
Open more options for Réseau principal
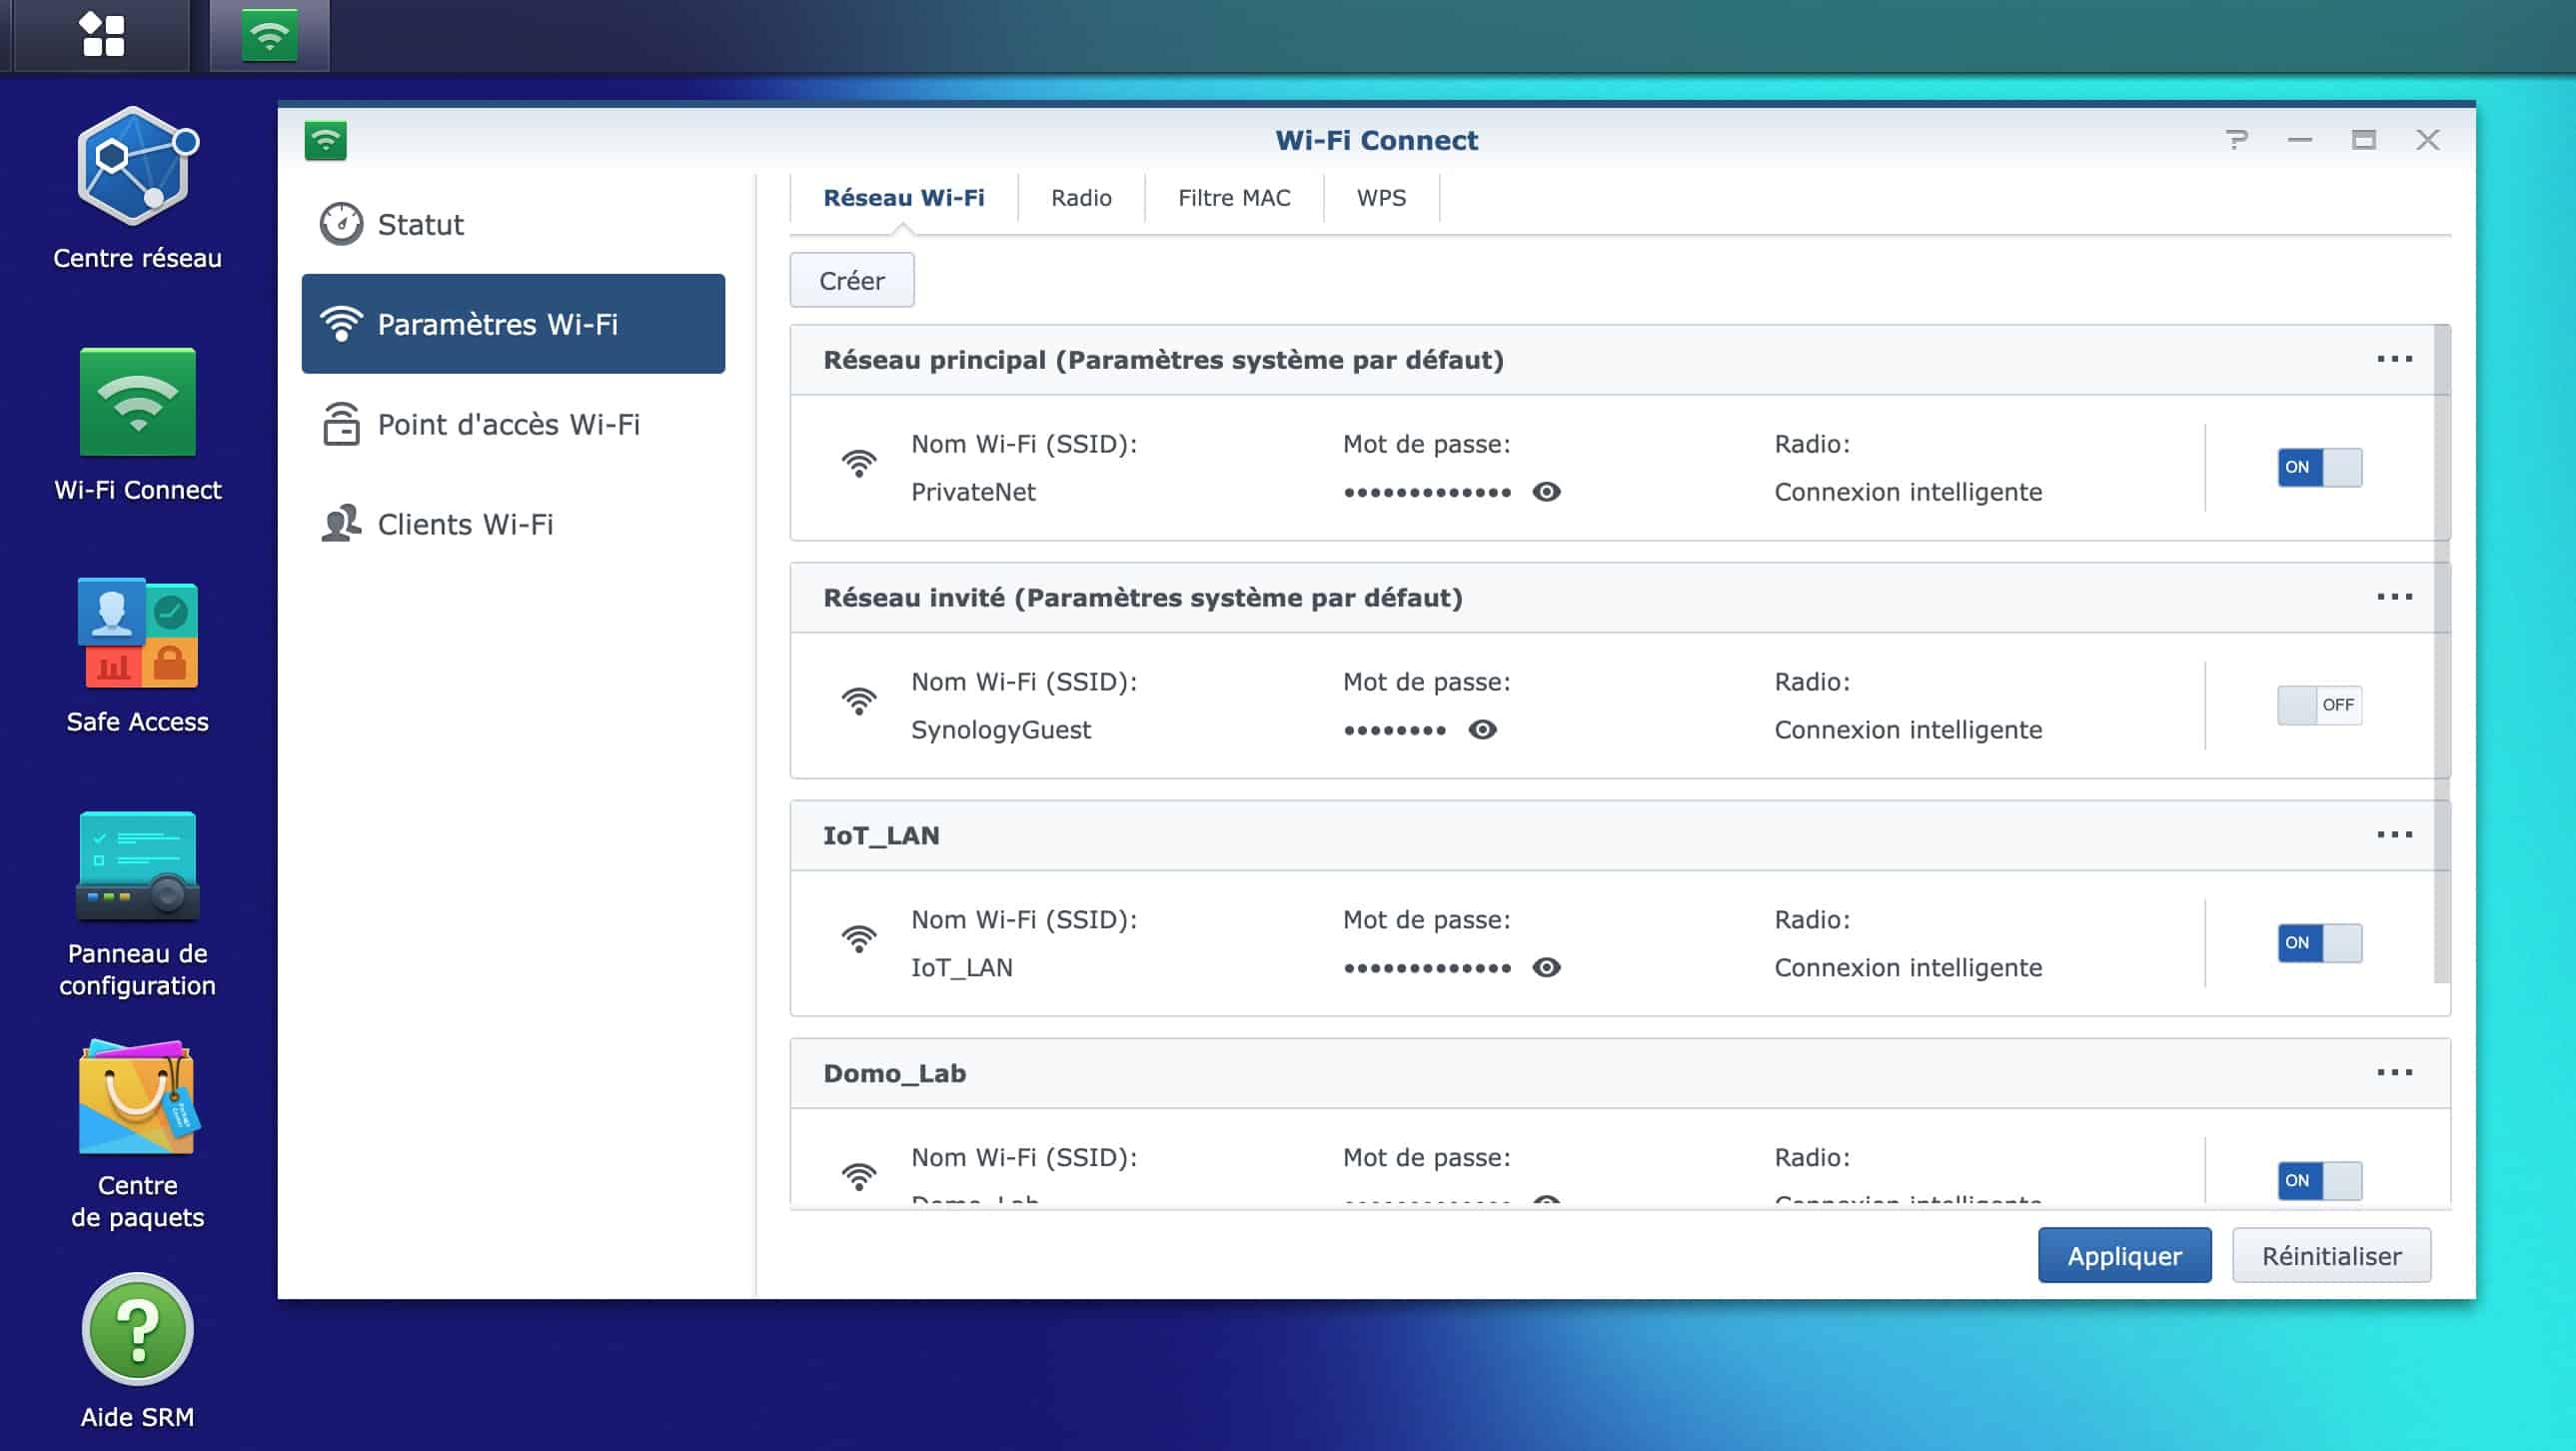click(2394, 359)
